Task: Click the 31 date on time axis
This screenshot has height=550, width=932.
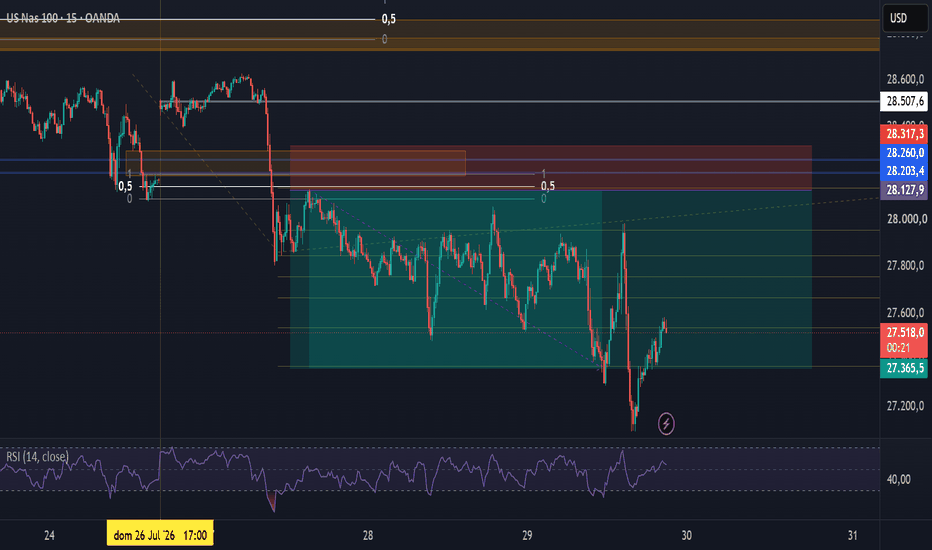Action: [x=852, y=535]
